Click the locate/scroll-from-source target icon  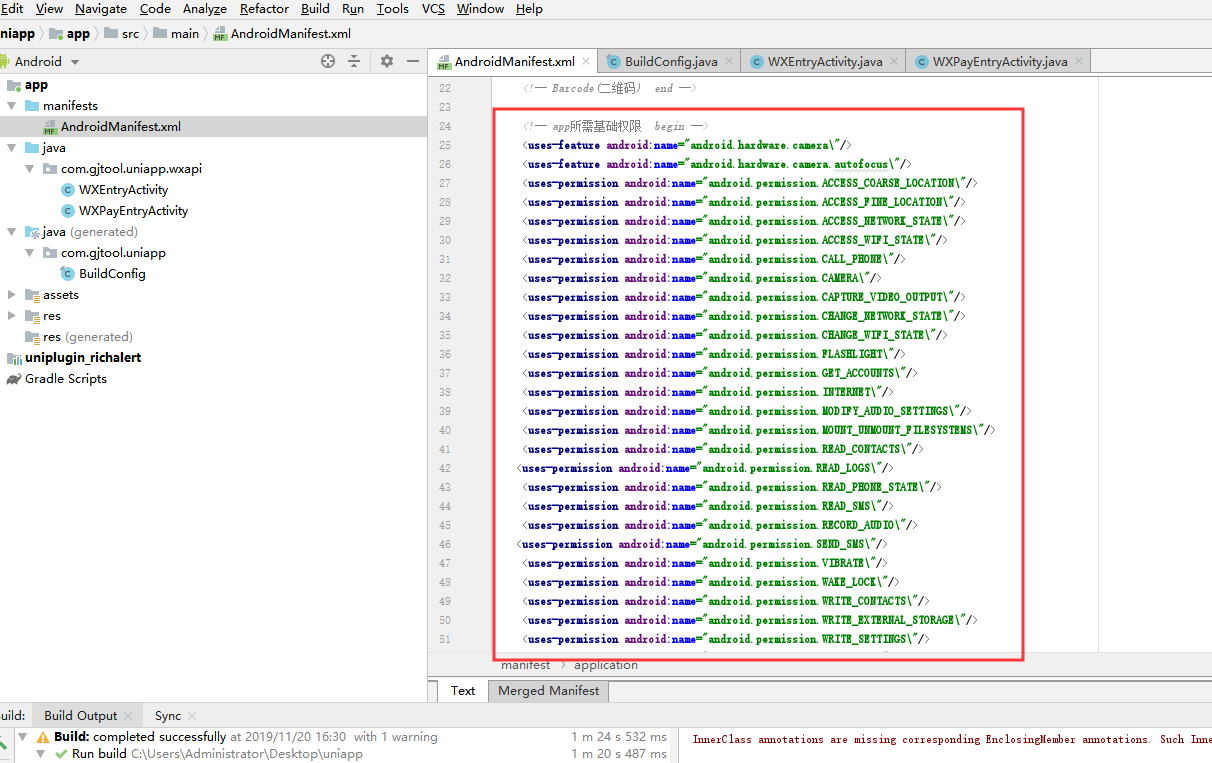[x=328, y=61]
